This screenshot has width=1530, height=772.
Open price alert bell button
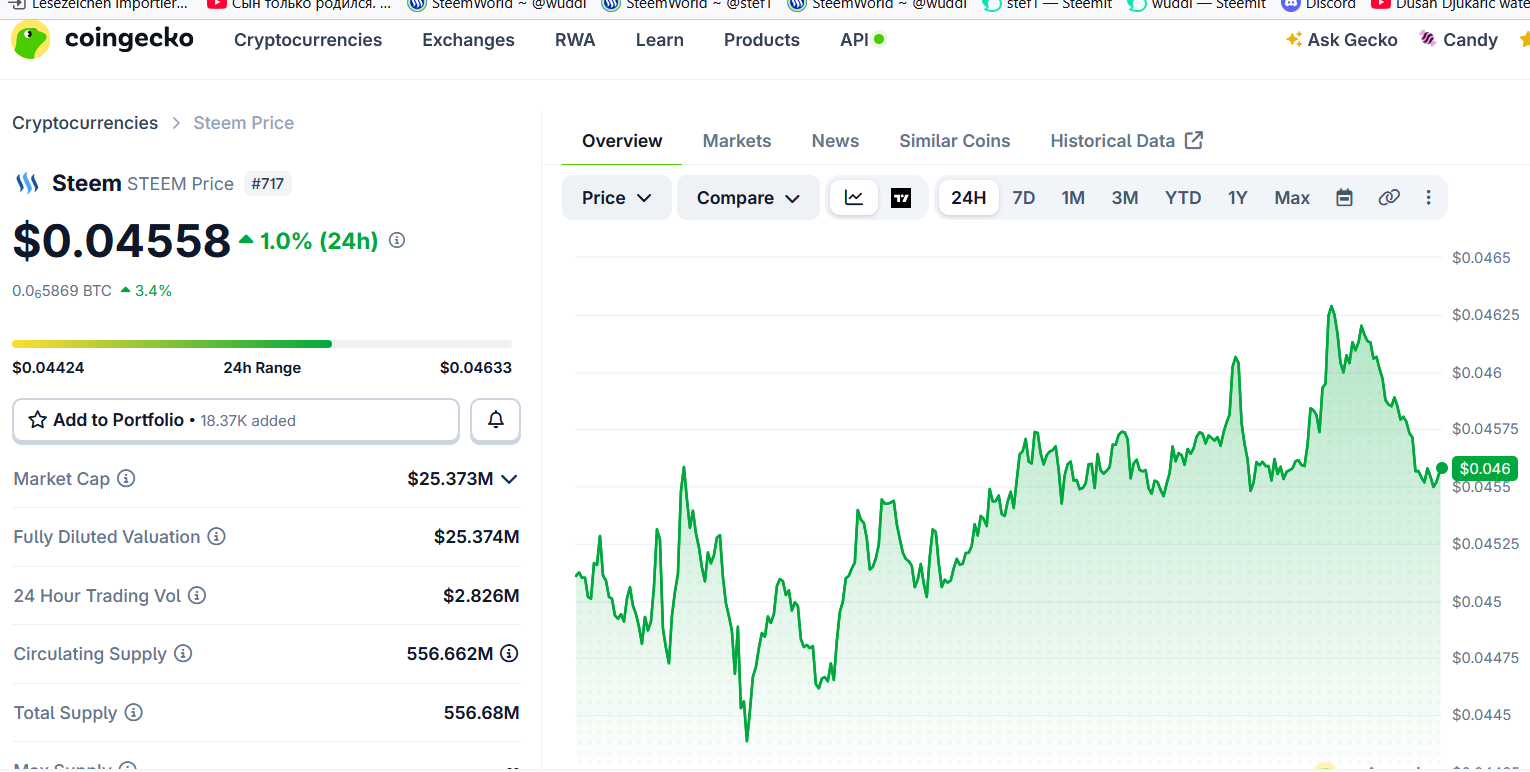[495, 420]
